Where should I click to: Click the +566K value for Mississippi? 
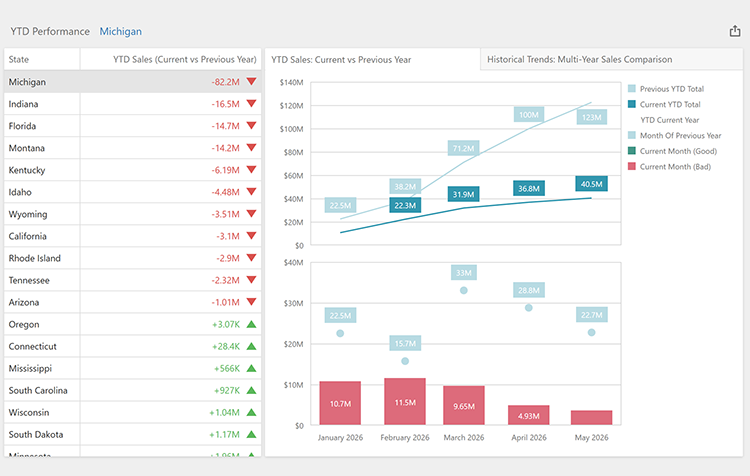point(227,368)
